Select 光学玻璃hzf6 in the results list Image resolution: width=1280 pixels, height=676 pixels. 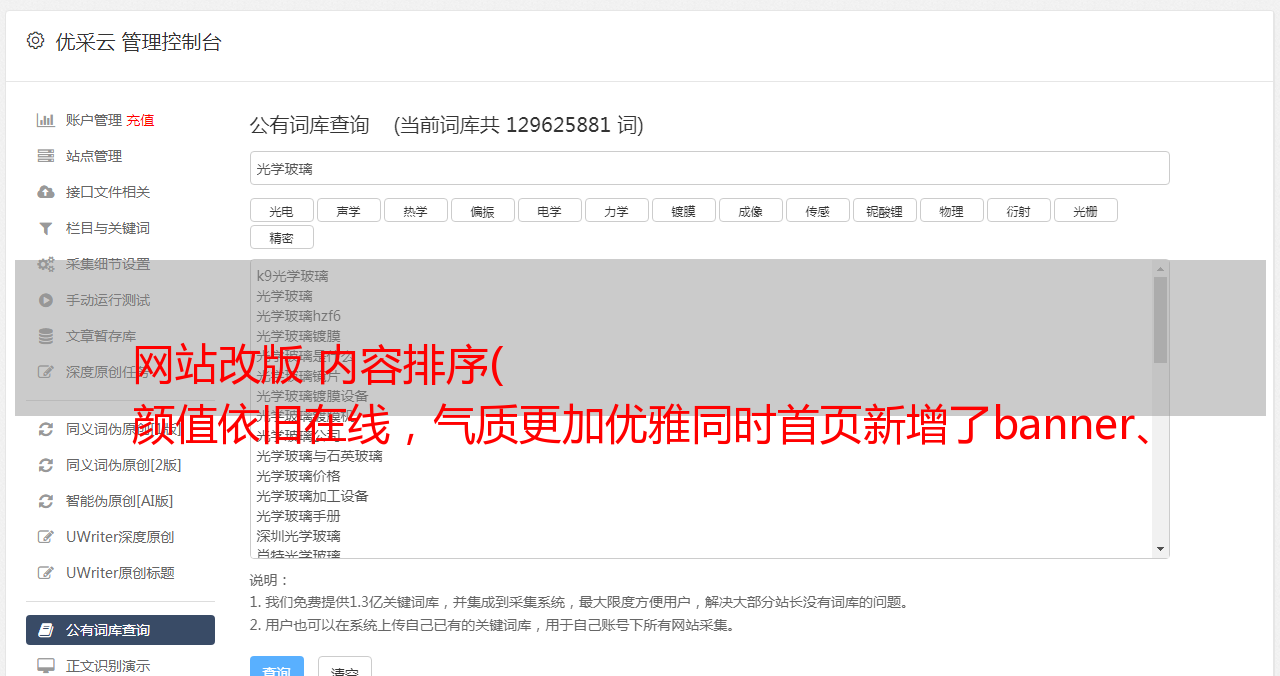coord(298,316)
